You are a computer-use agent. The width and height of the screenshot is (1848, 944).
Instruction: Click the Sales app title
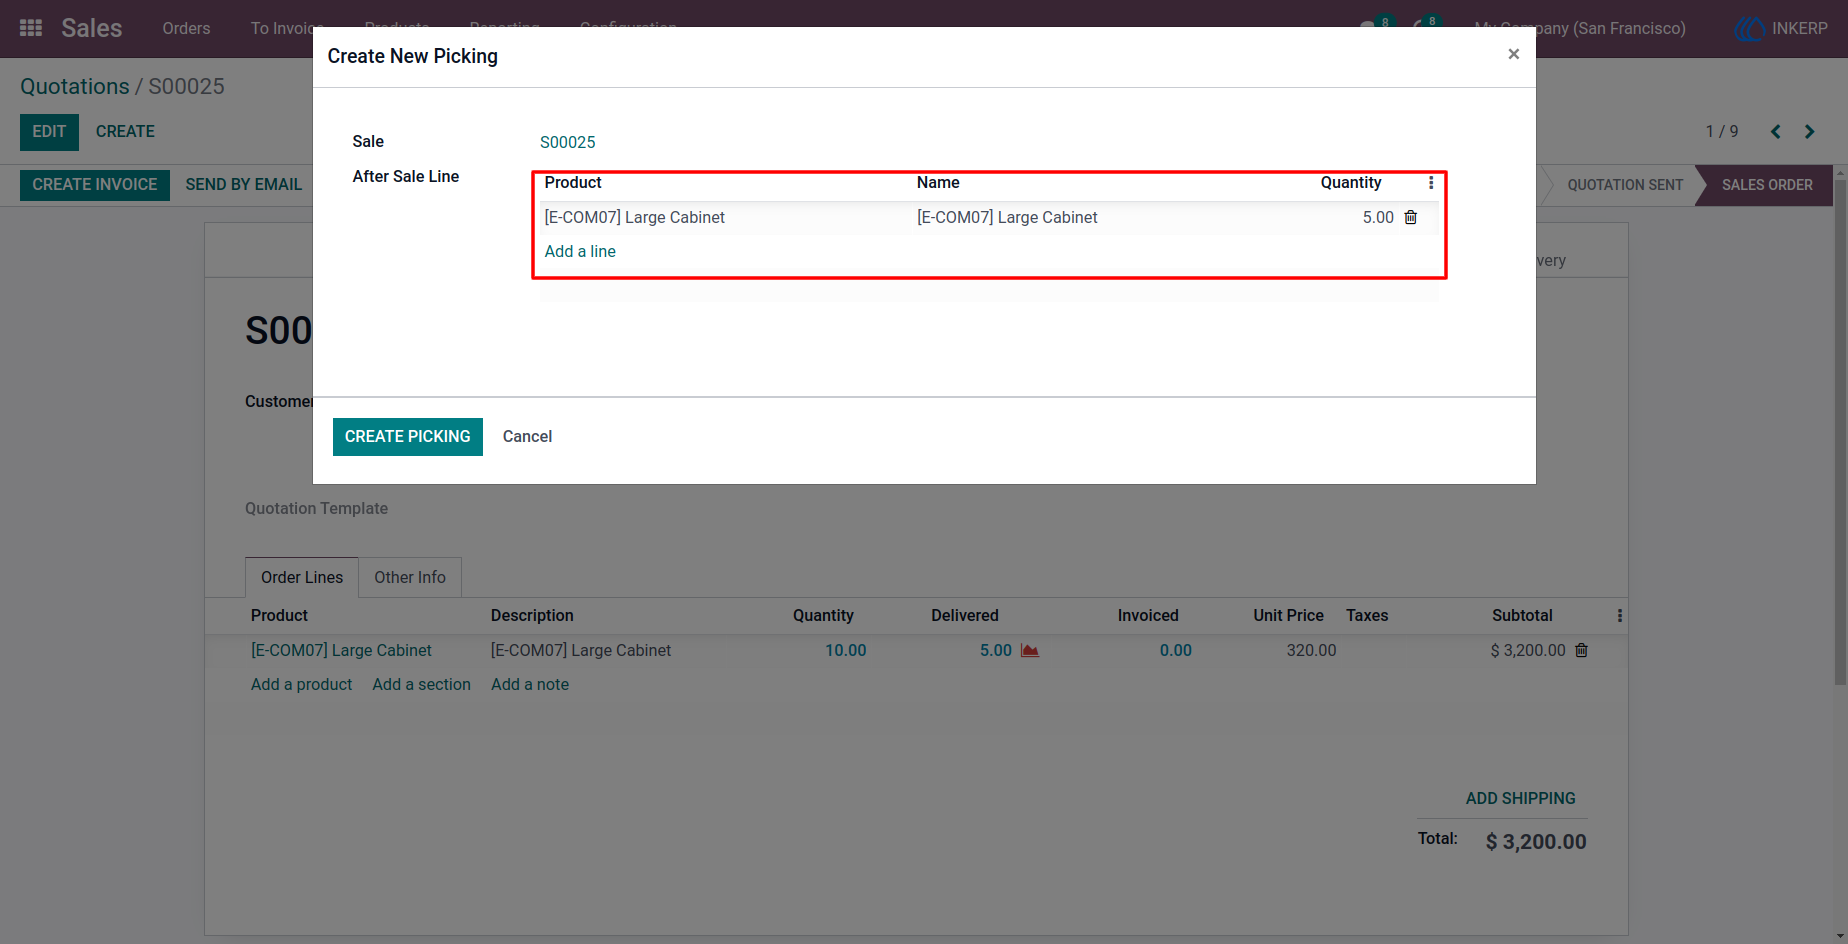(91, 28)
